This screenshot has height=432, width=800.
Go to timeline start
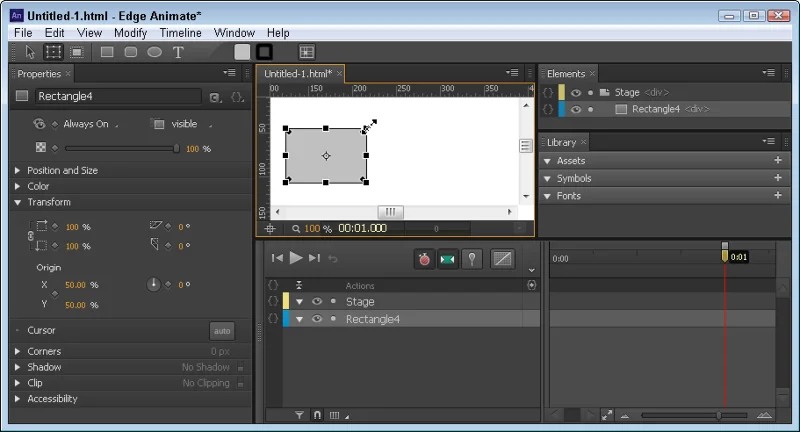pyautogui.click(x=277, y=258)
